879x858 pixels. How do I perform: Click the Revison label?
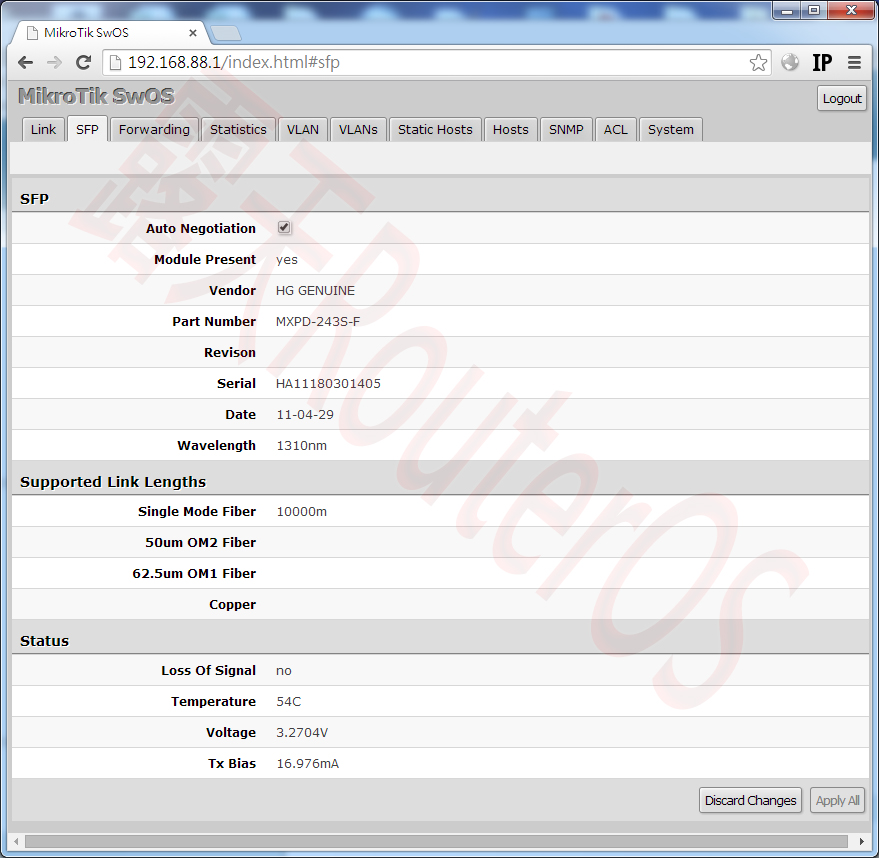pos(230,353)
